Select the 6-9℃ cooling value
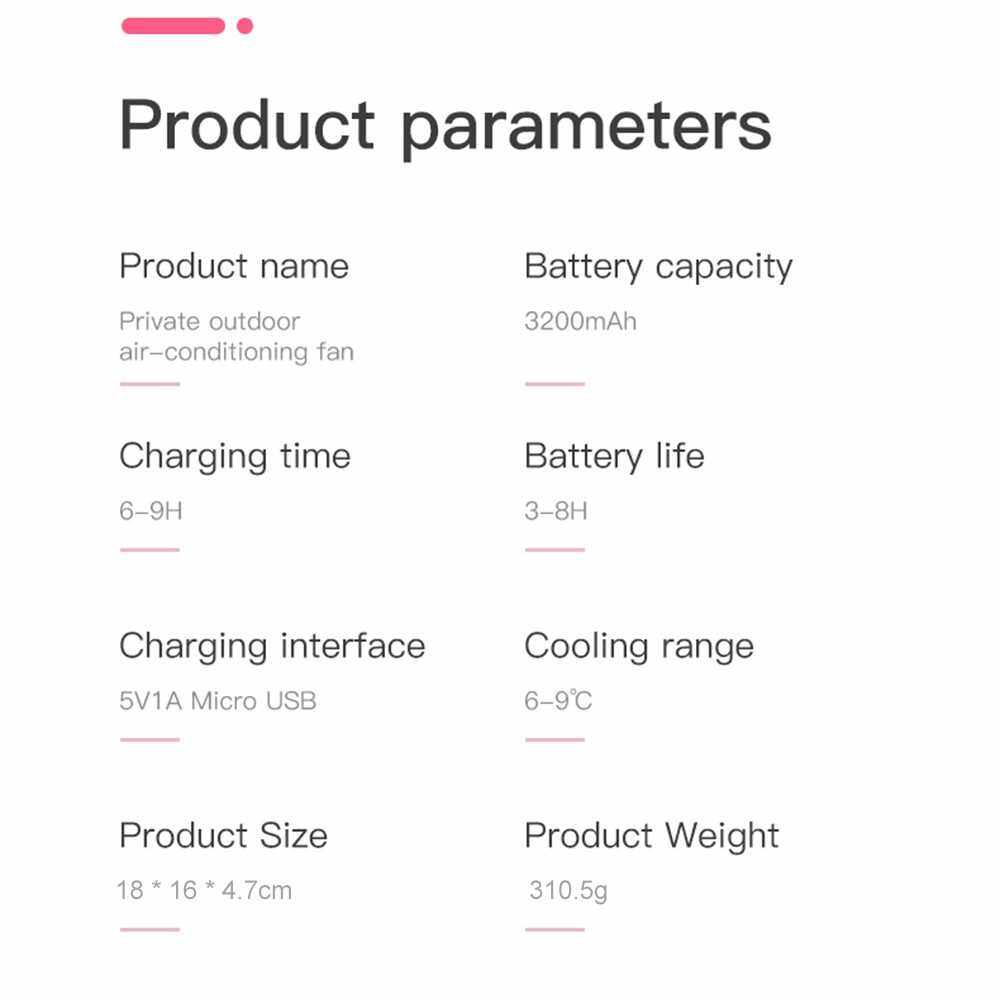Screen dimensions: 1000x1000 (x=558, y=701)
